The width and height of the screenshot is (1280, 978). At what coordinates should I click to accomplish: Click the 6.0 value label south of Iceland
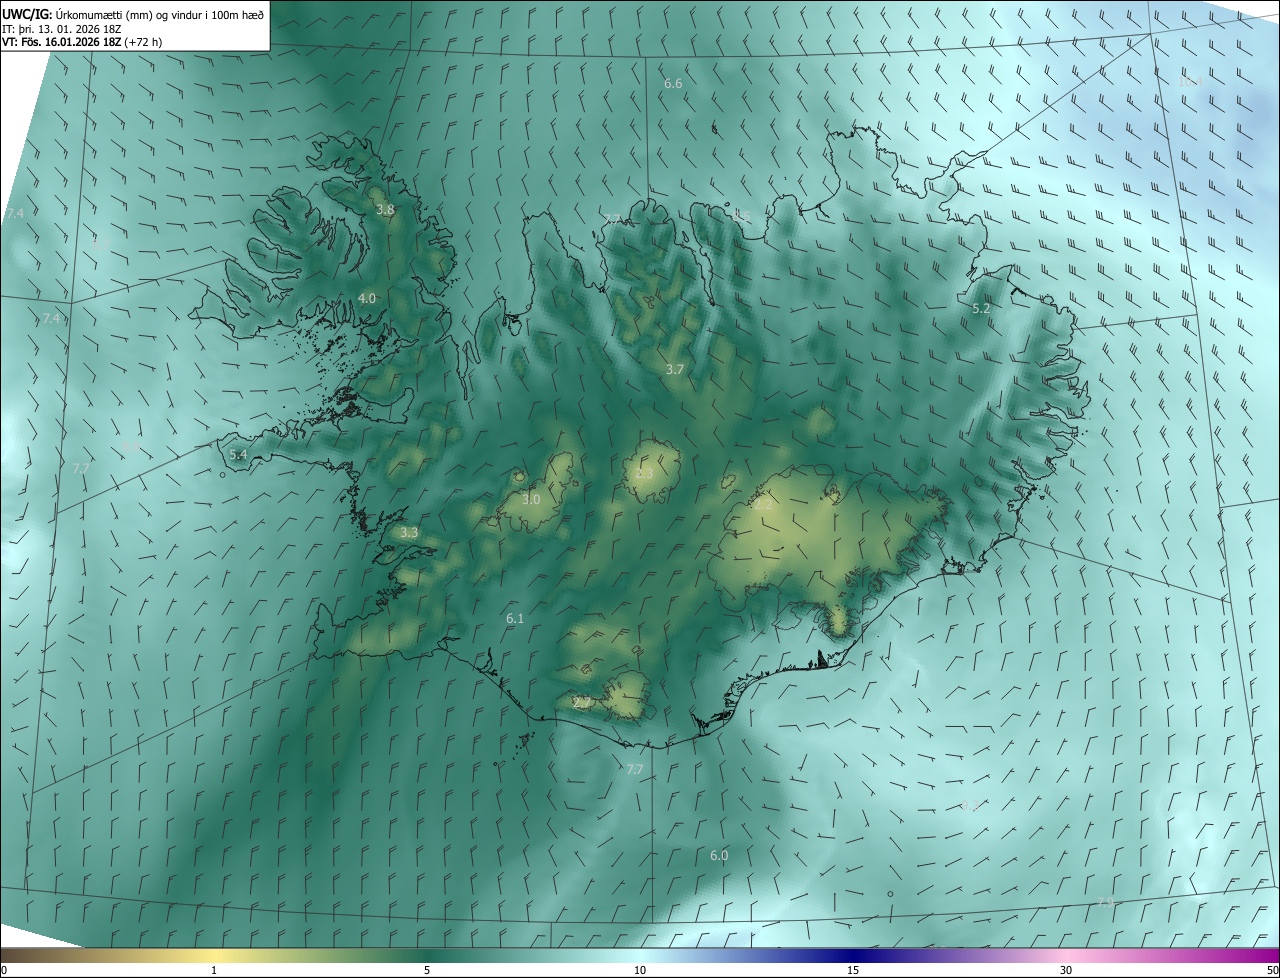(719, 855)
